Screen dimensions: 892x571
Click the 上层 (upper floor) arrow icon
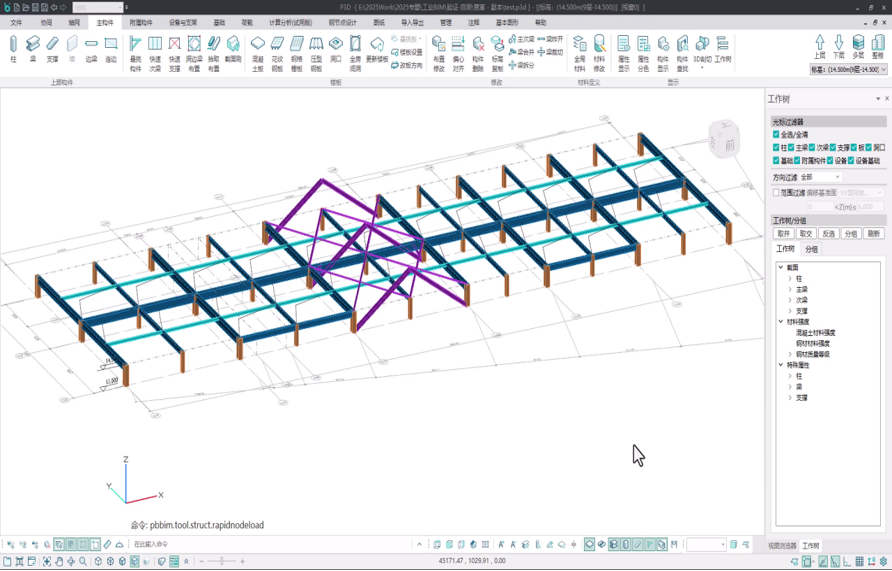click(820, 45)
